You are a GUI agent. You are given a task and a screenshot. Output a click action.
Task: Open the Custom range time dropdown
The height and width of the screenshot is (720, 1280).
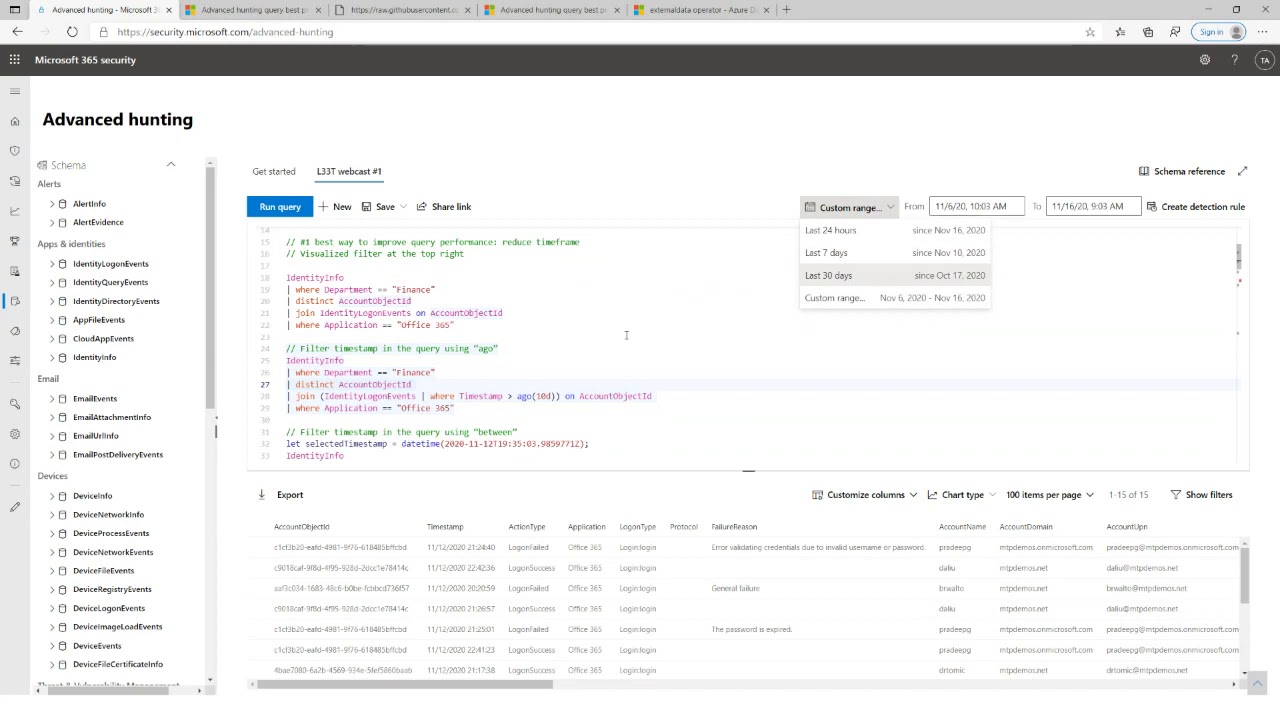click(x=849, y=207)
